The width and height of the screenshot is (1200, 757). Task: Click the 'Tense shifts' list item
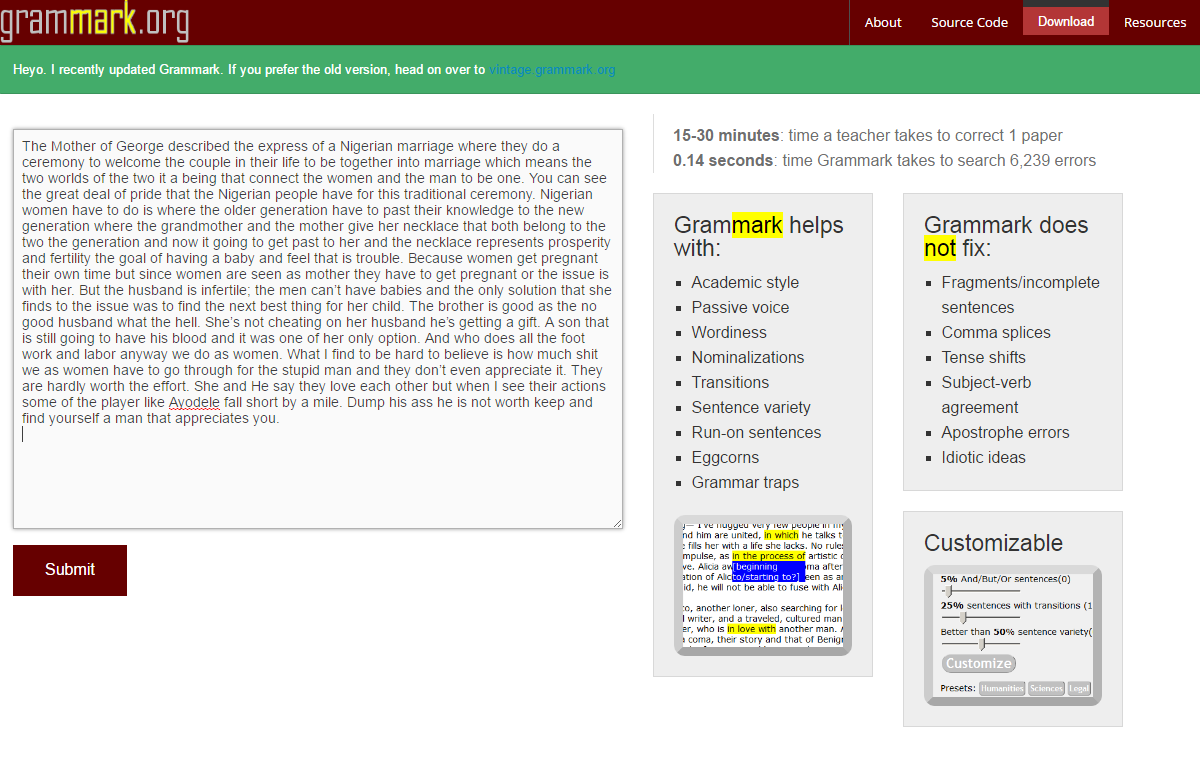click(x=983, y=357)
